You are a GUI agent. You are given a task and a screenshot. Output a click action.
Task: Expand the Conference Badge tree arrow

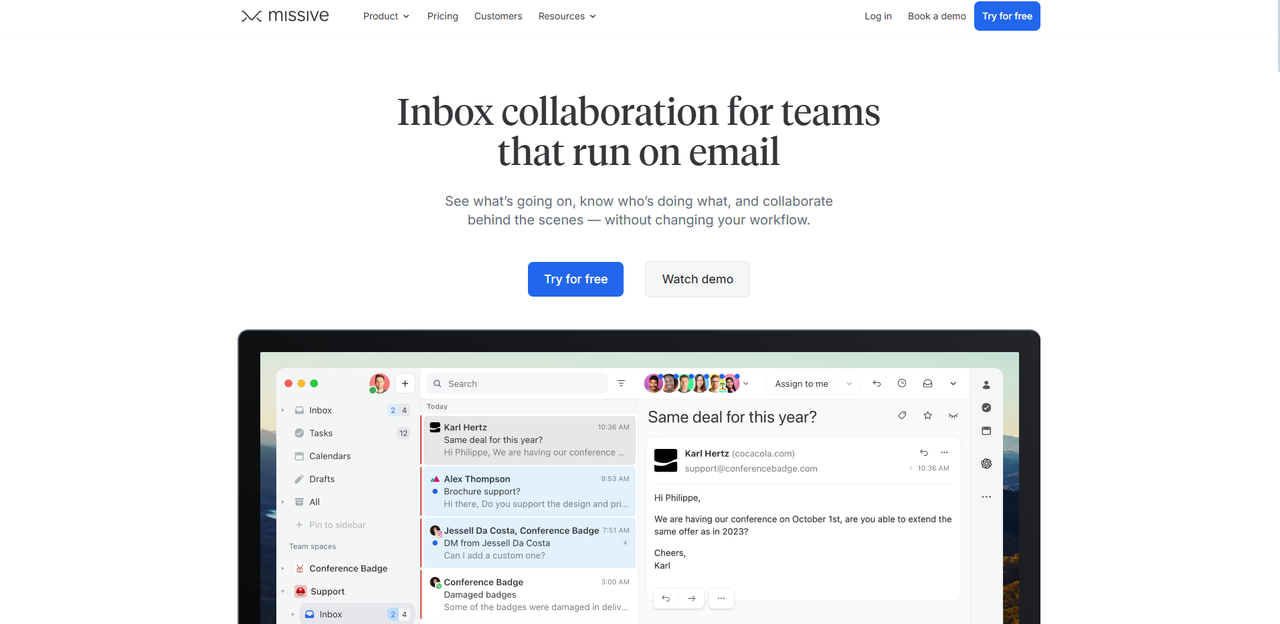283,569
